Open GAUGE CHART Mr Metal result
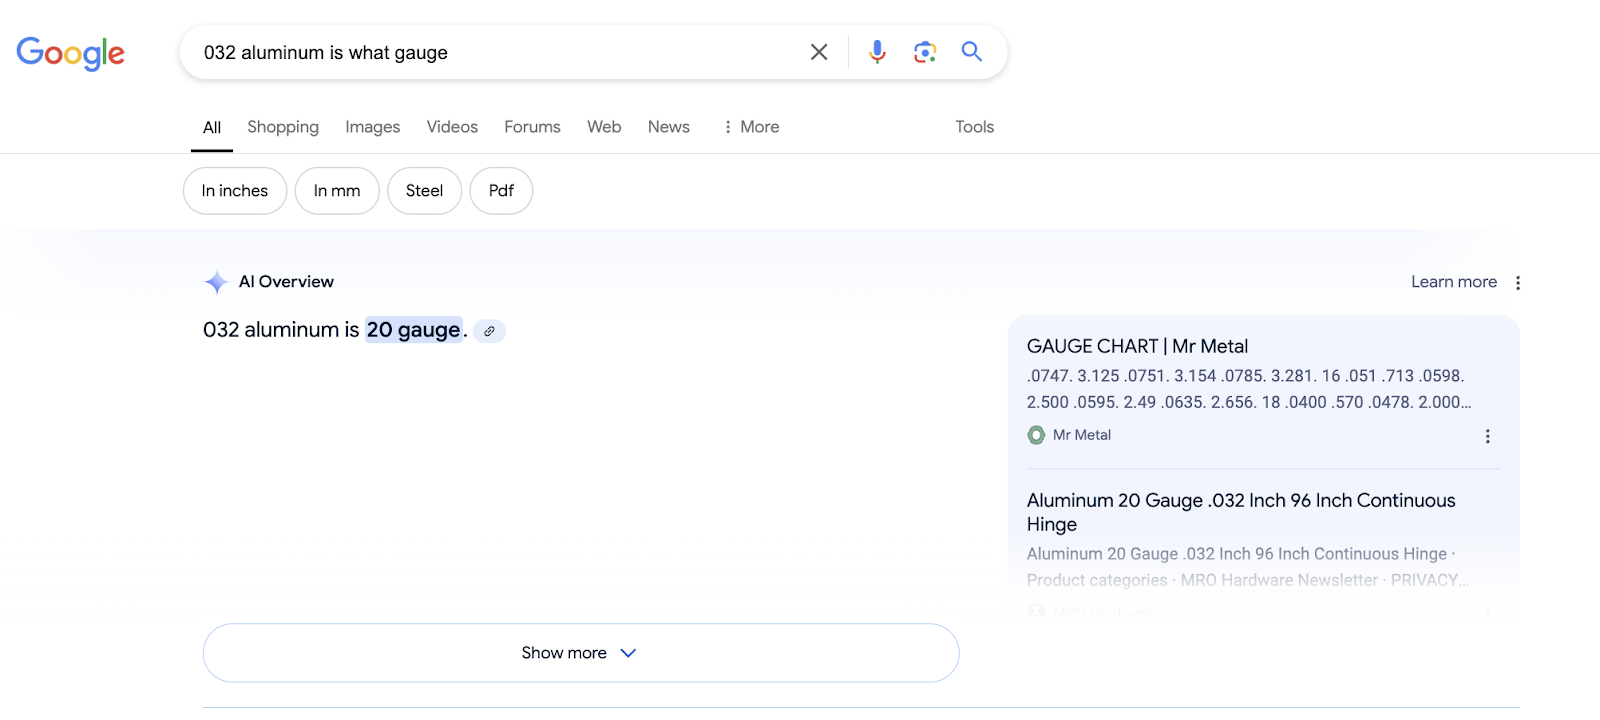This screenshot has height=720, width=1600. [1137, 346]
